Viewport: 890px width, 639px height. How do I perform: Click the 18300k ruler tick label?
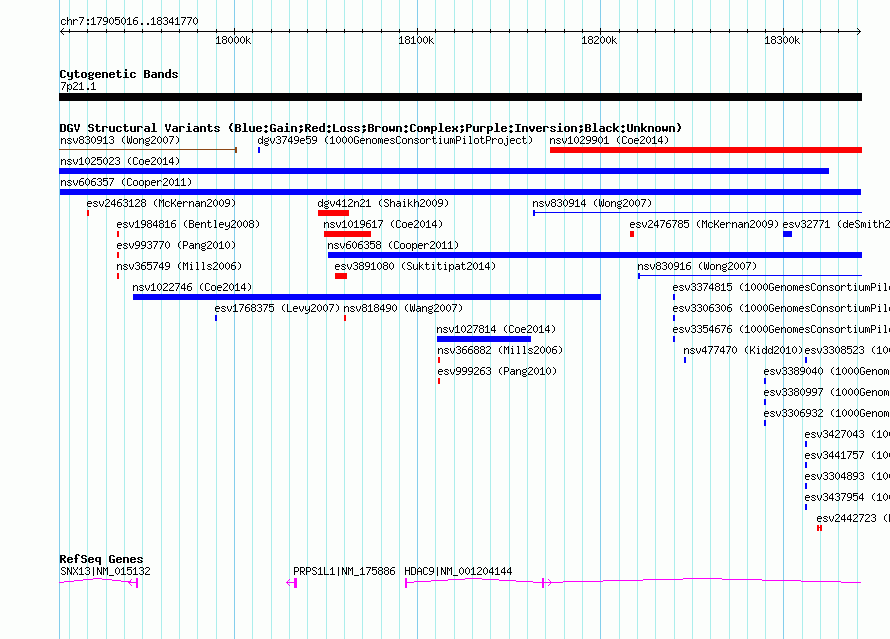point(782,40)
